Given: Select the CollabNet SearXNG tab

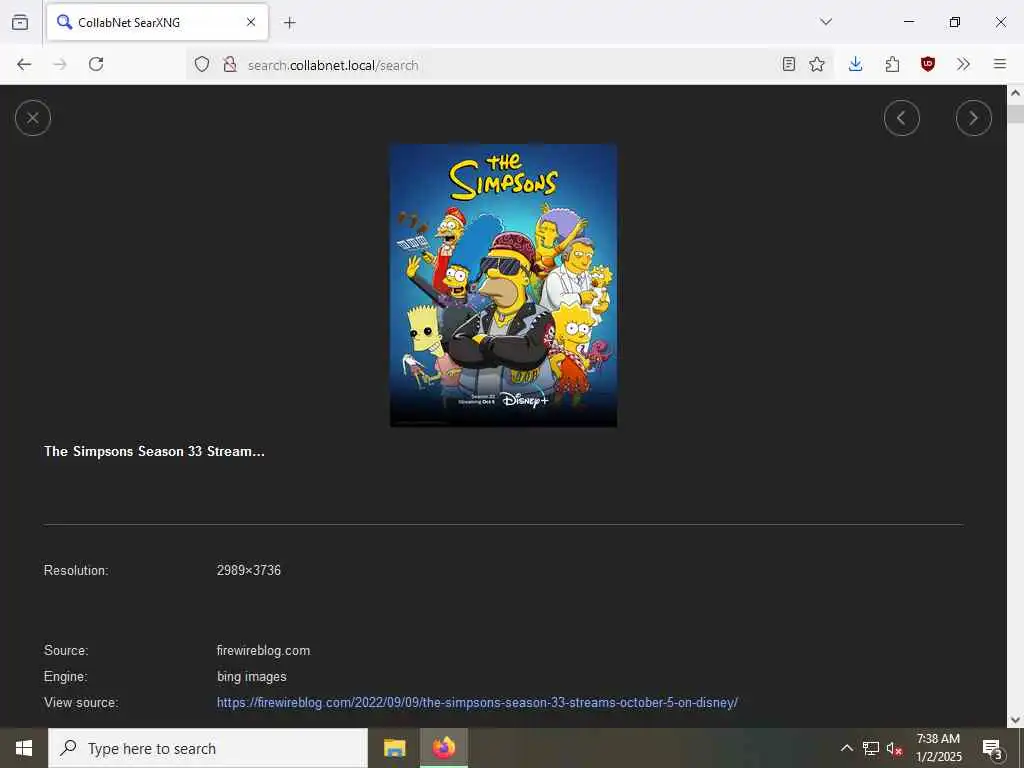Looking at the screenshot, I should tap(157, 22).
